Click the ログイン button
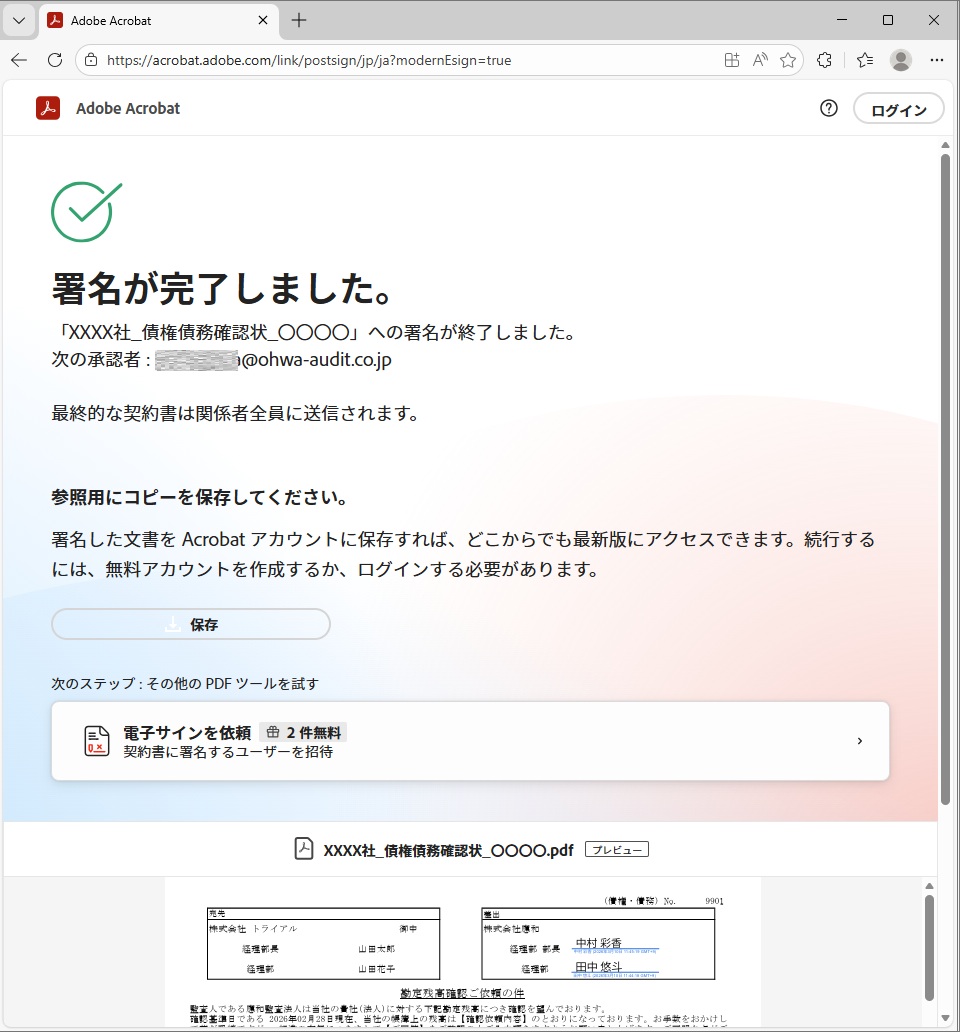This screenshot has height=1032, width=960. (898, 110)
